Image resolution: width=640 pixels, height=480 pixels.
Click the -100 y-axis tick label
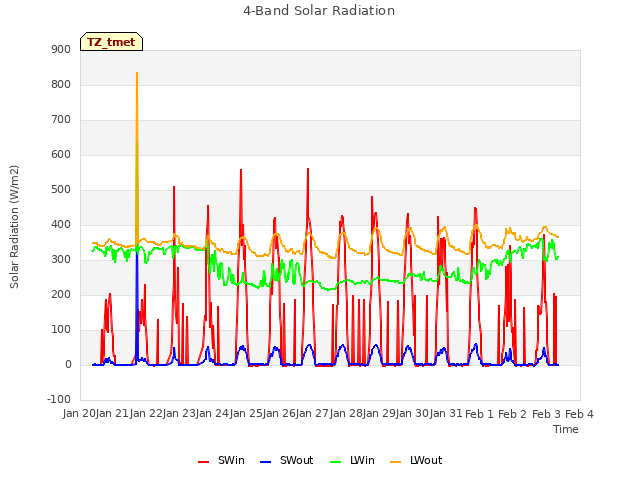[x=59, y=399]
